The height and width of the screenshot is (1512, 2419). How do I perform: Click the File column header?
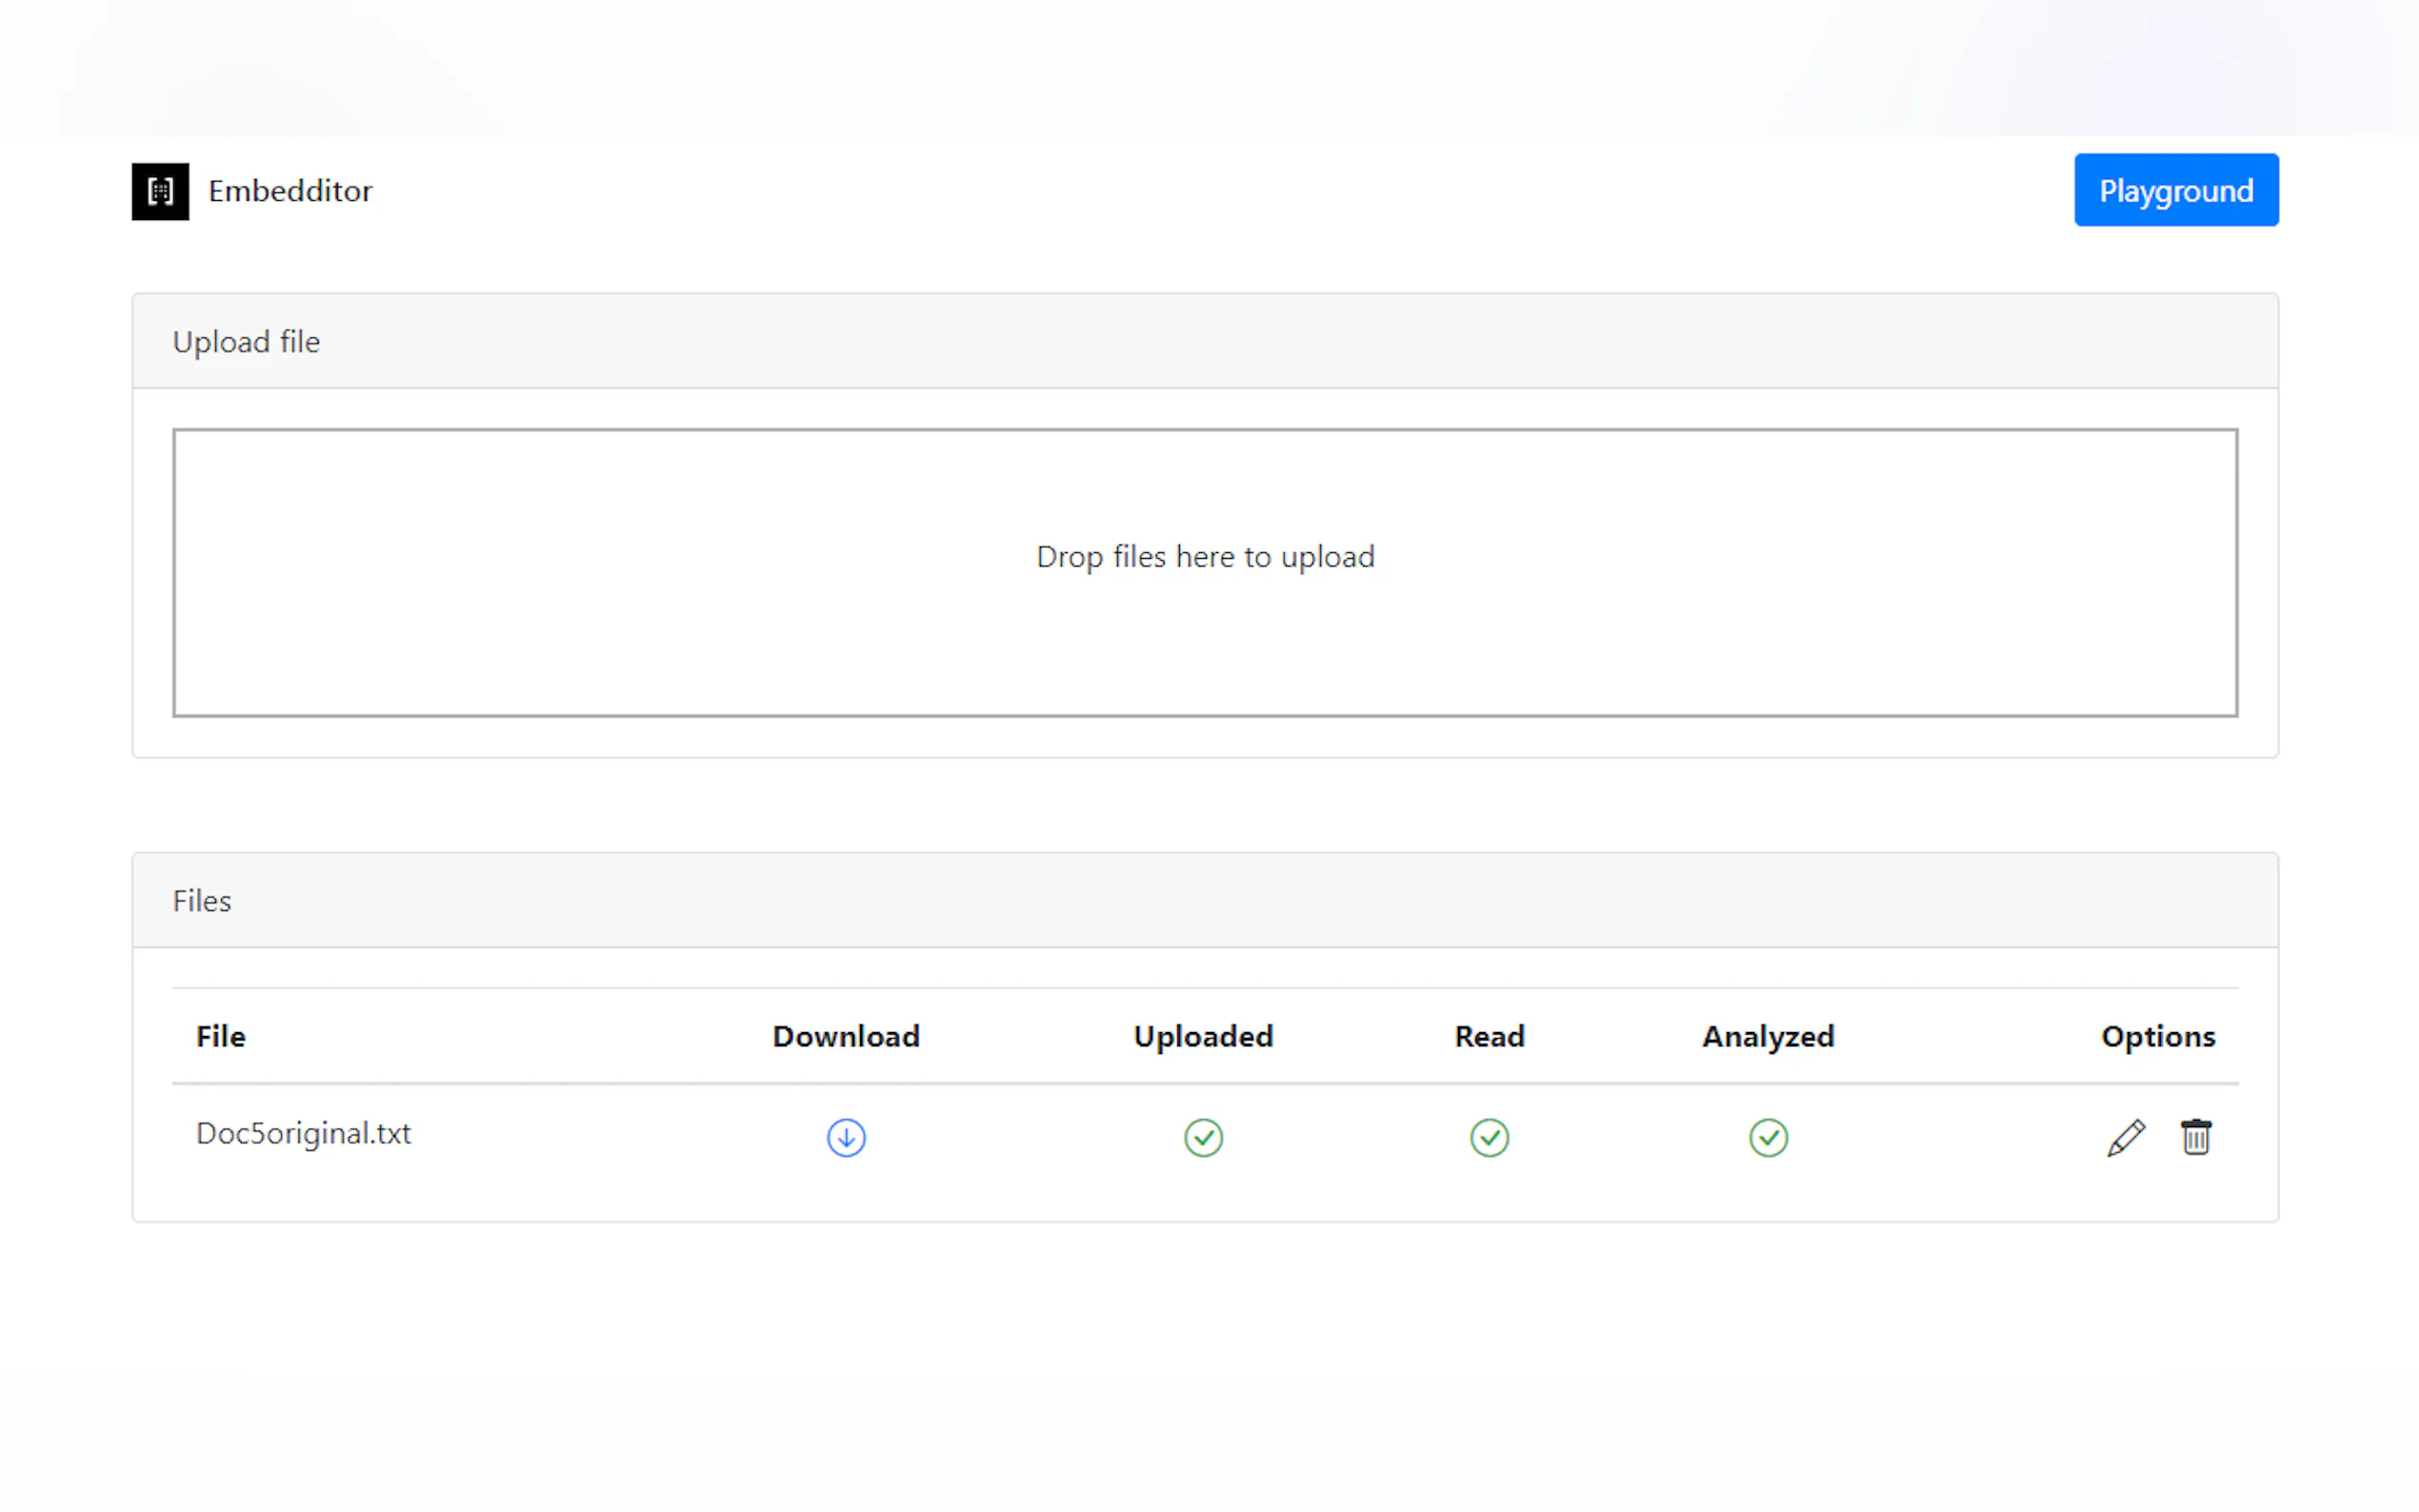(x=220, y=1036)
